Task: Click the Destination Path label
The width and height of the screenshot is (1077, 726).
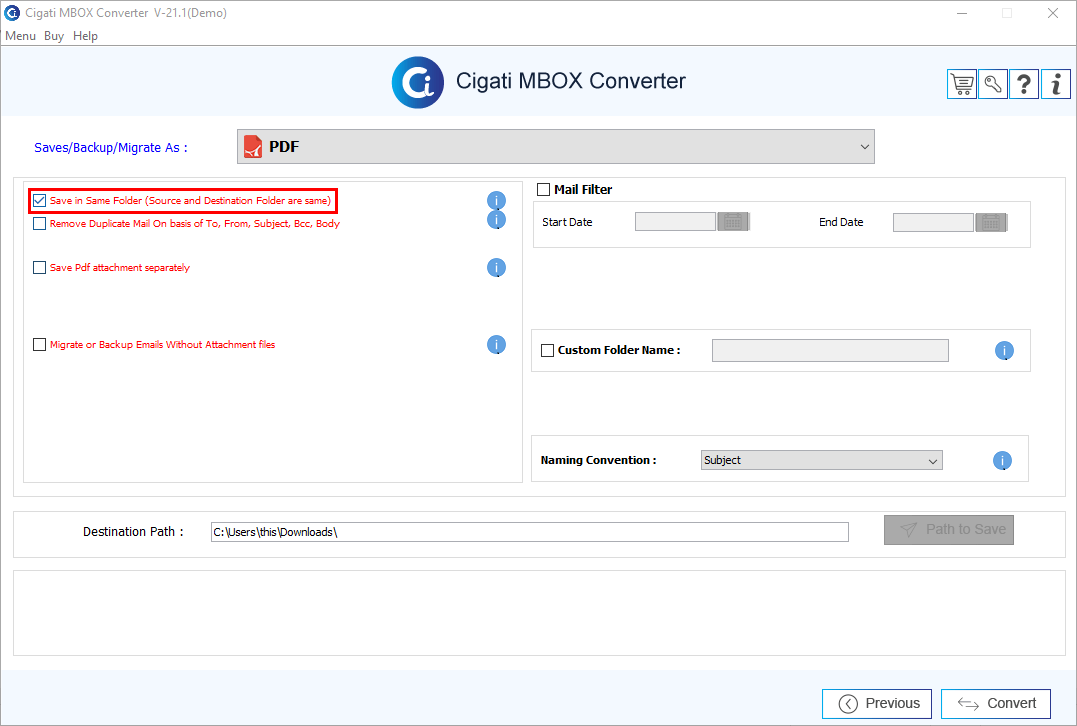Action: pos(133,532)
